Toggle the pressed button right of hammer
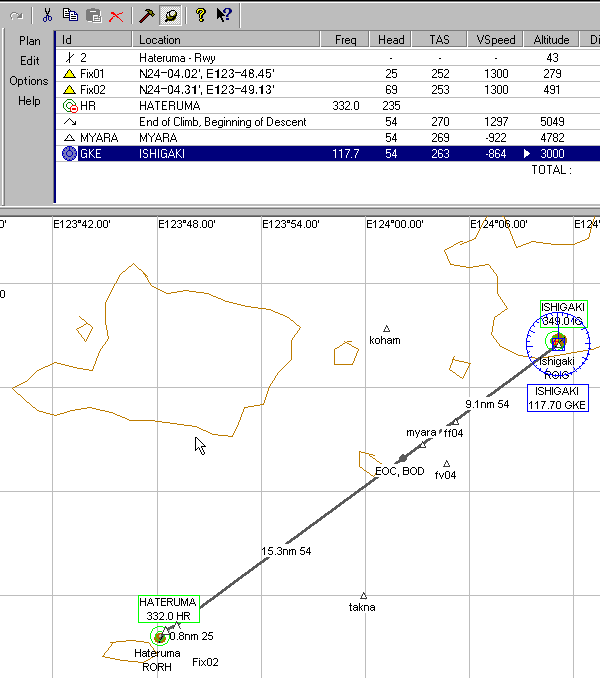The image size is (600, 678). click(x=170, y=15)
